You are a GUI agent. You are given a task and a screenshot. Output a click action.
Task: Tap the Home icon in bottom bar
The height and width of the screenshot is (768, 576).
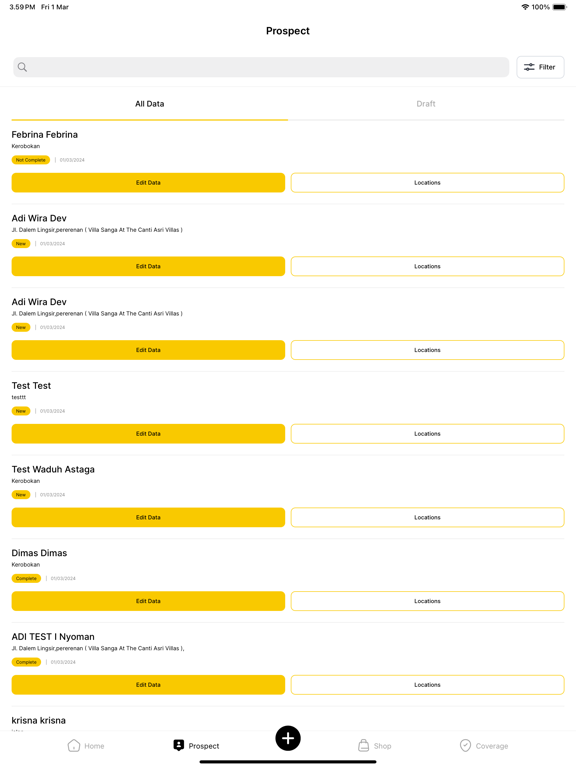[73, 745]
